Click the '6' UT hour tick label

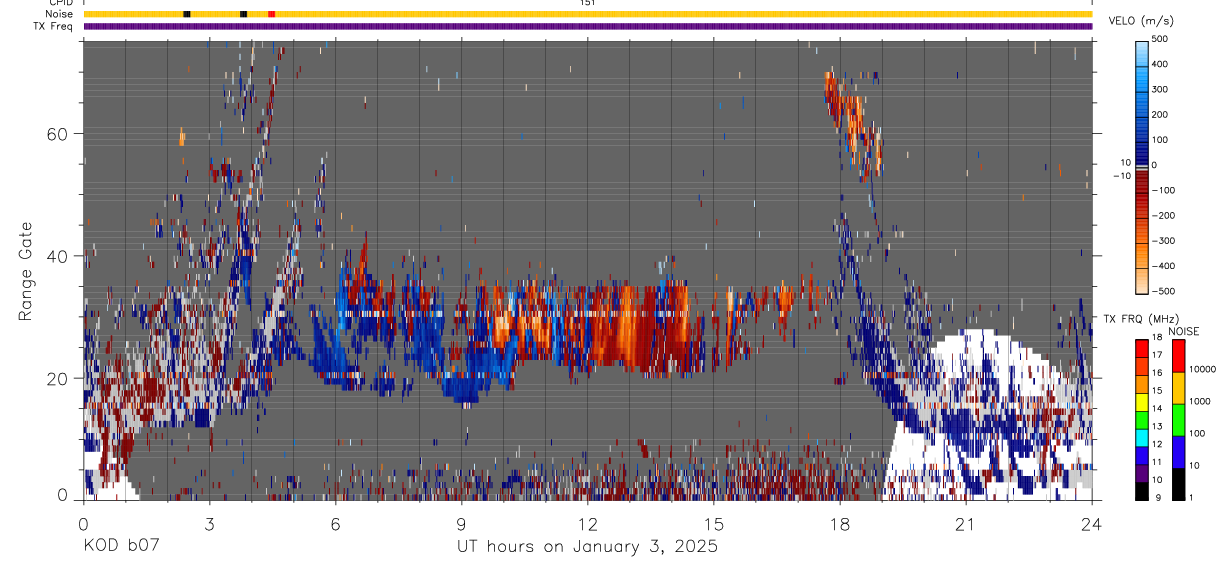click(x=335, y=523)
